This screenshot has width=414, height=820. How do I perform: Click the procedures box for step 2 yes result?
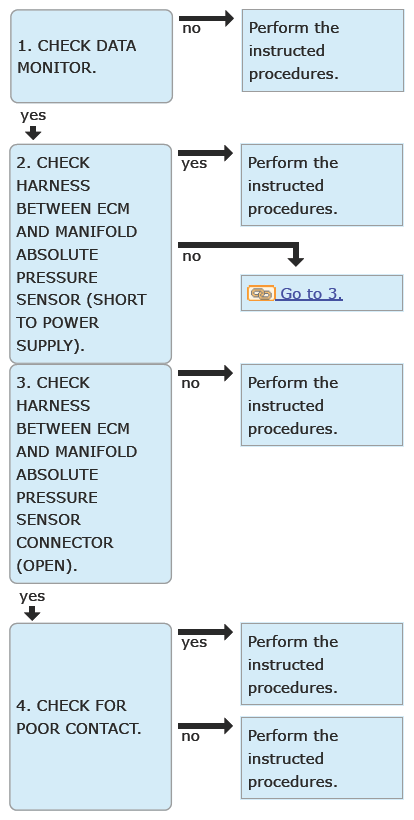point(322,185)
